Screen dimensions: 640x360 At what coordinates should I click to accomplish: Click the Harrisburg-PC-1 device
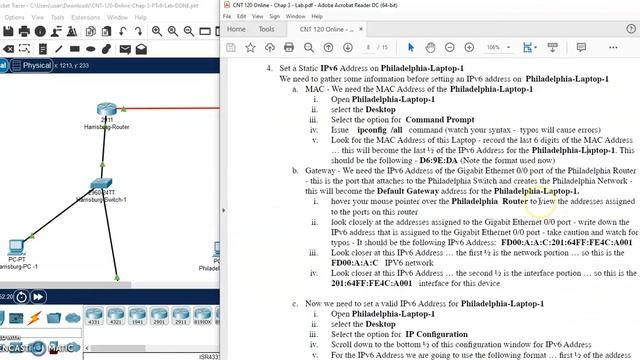click(x=16, y=247)
